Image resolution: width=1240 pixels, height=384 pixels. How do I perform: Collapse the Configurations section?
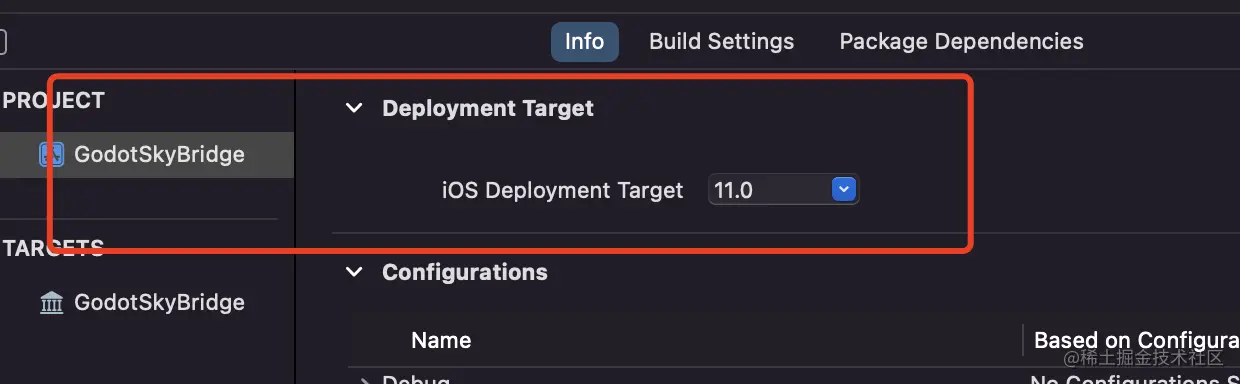click(x=354, y=272)
